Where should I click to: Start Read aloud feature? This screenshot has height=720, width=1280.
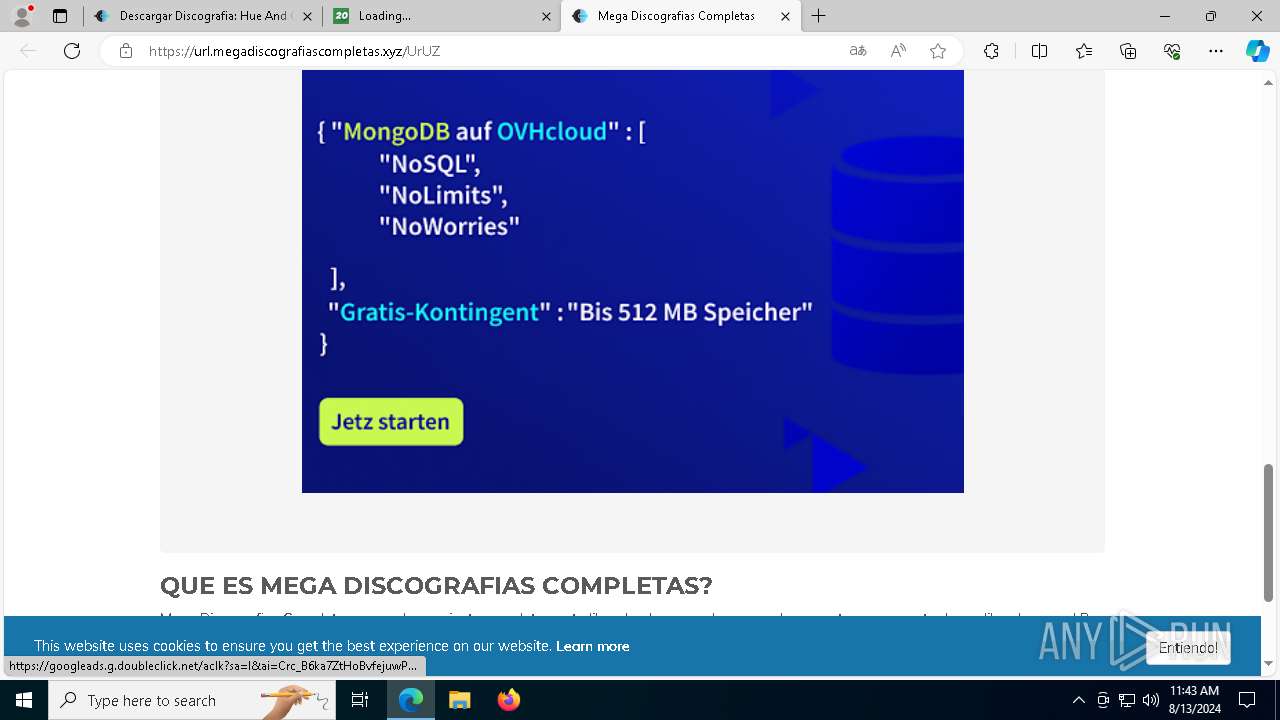898,51
